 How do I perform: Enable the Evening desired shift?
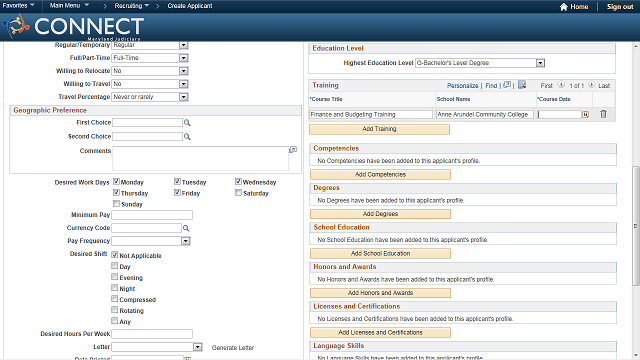click(x=115, y=277)
